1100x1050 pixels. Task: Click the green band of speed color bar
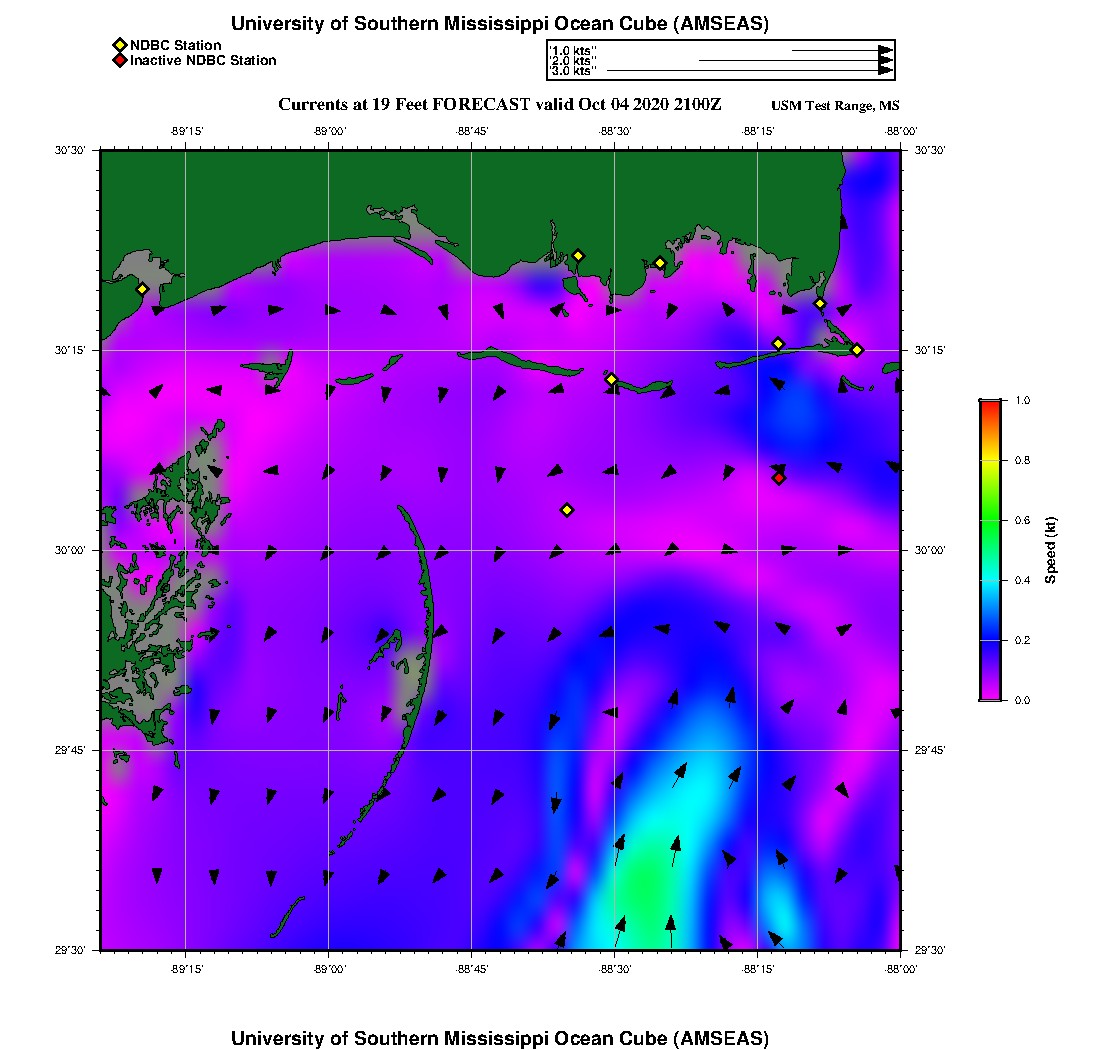[989, 520]
